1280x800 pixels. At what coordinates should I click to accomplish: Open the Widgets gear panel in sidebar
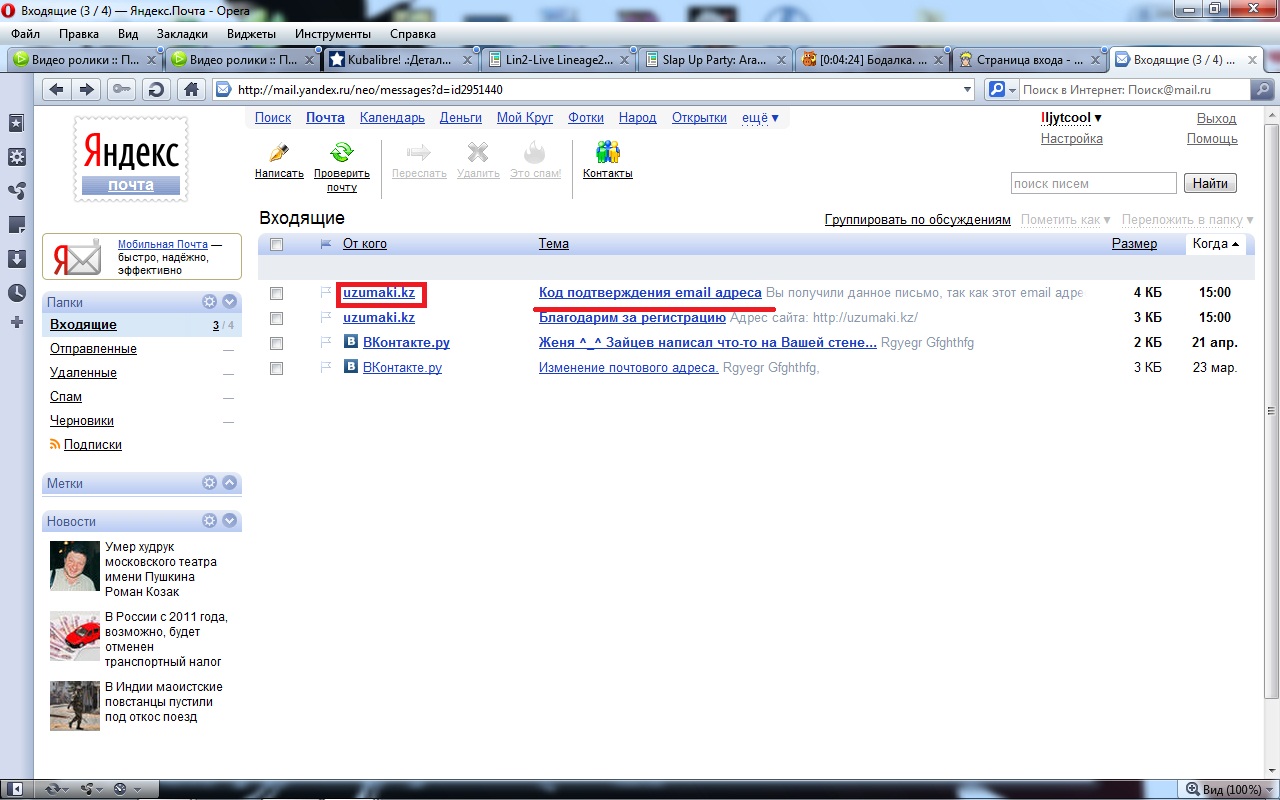click(x=17, y=157)
